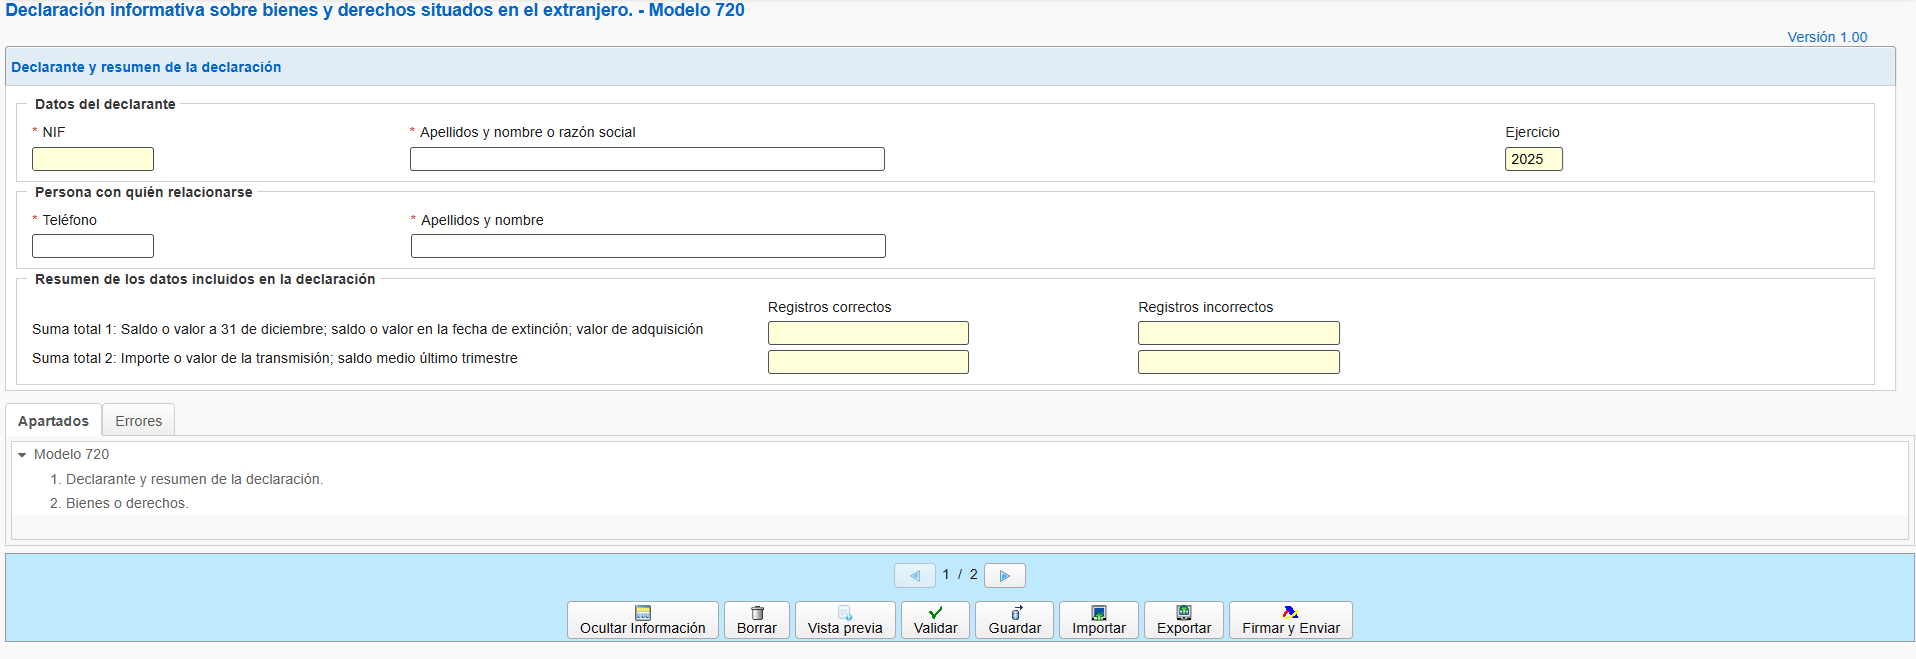Image resolution: width=1916 pixels, height=659 pixels.
Task: Focus contact person Apellidos y nombre field
Action: [x=648, y=246]
